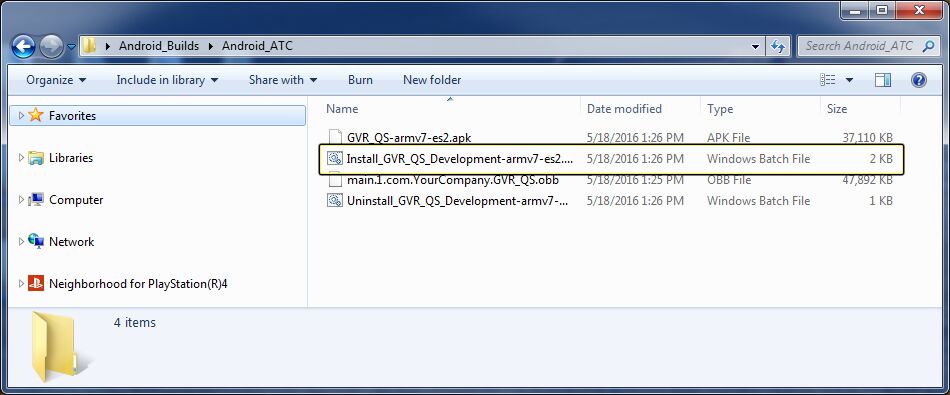The image size is (950, 395).
Task: Toggle the preview pane icon
Action: pyautogui.click(x=883, y=80)
